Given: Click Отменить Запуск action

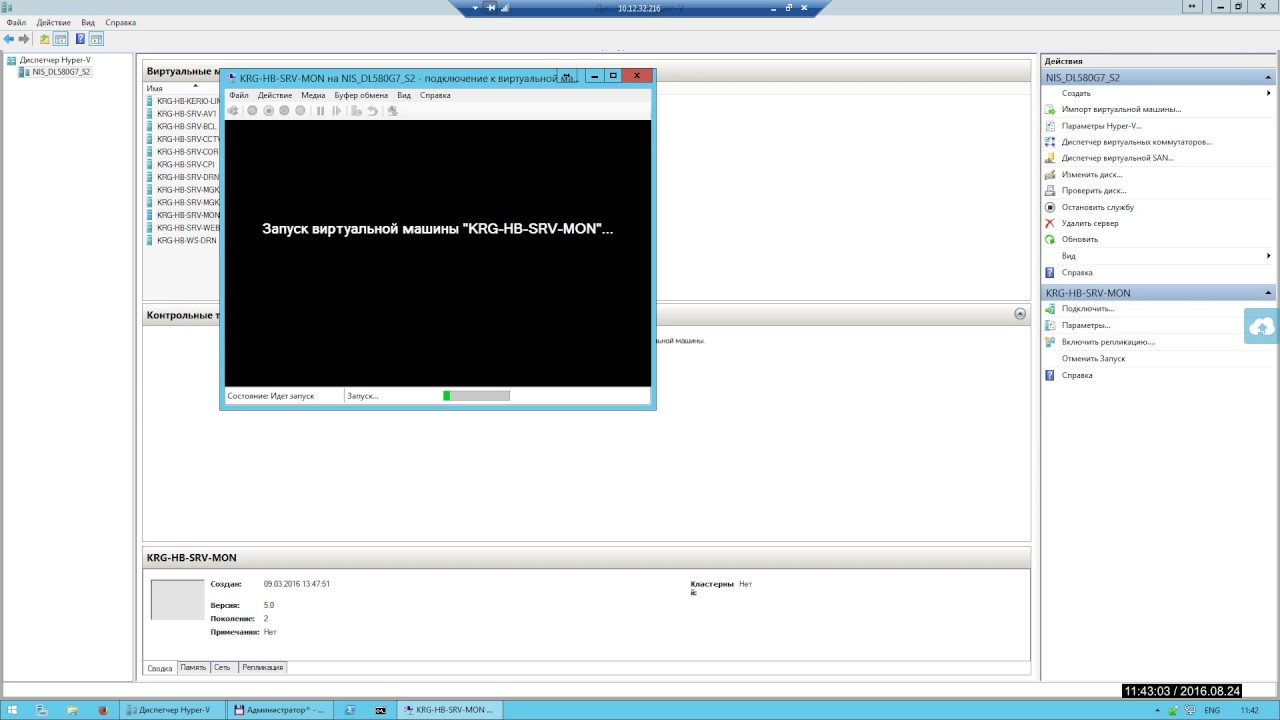Looking at the screenshot, I should [x=1093, y=358].
